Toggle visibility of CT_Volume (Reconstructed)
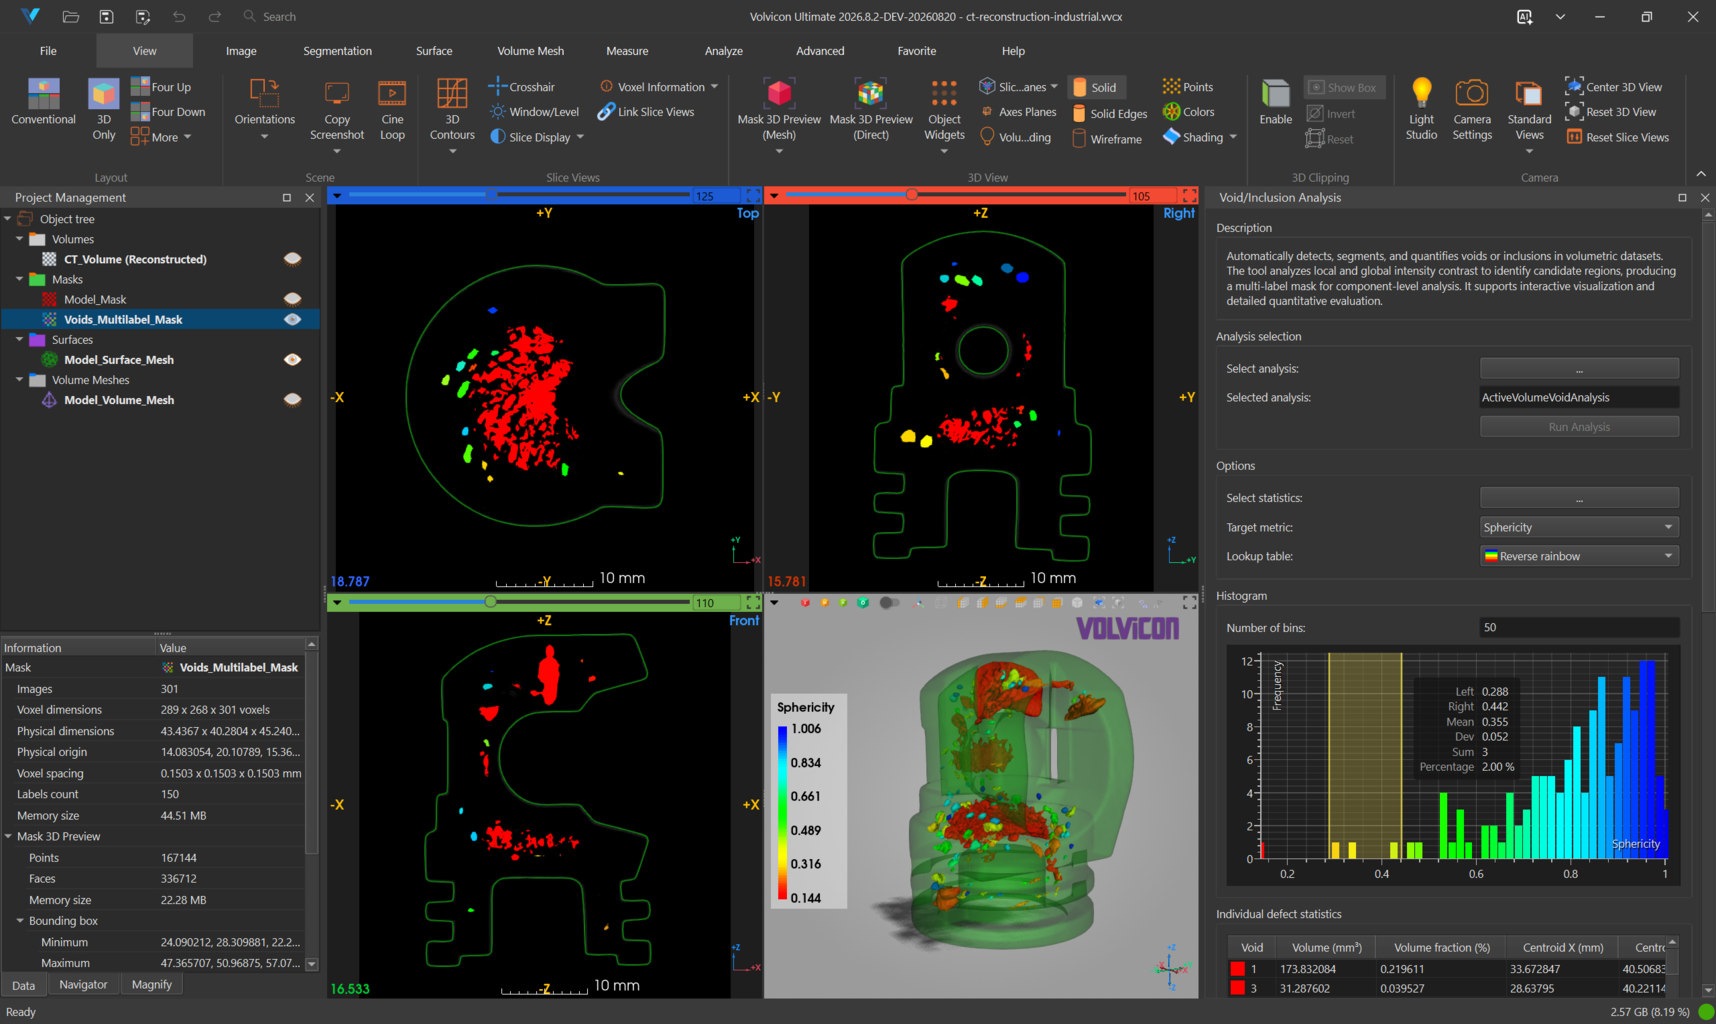Viewport: 1716px width, 1024px height. tap(292, 259)
